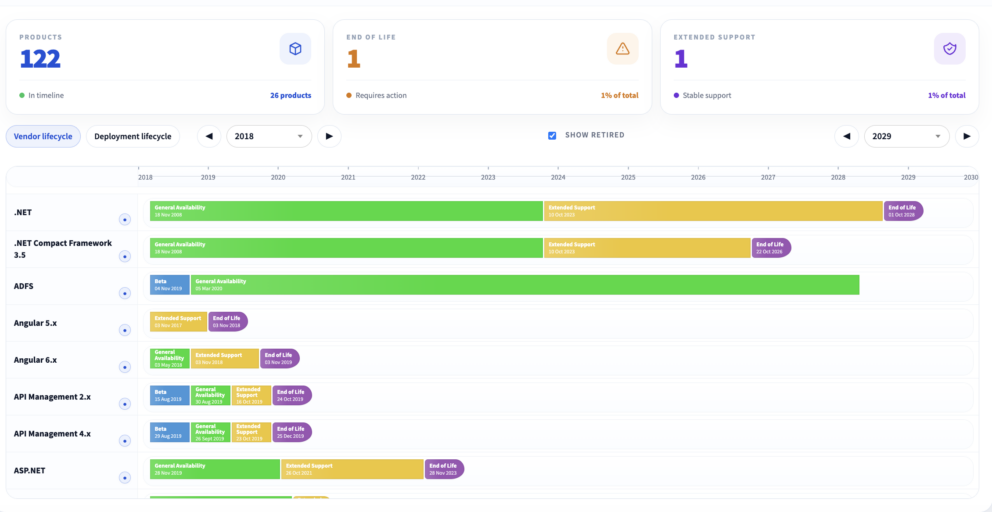Click the 'In timeline' status text
Image resolution: width=992 pixels, height=512 pixels.
[46, 96]
